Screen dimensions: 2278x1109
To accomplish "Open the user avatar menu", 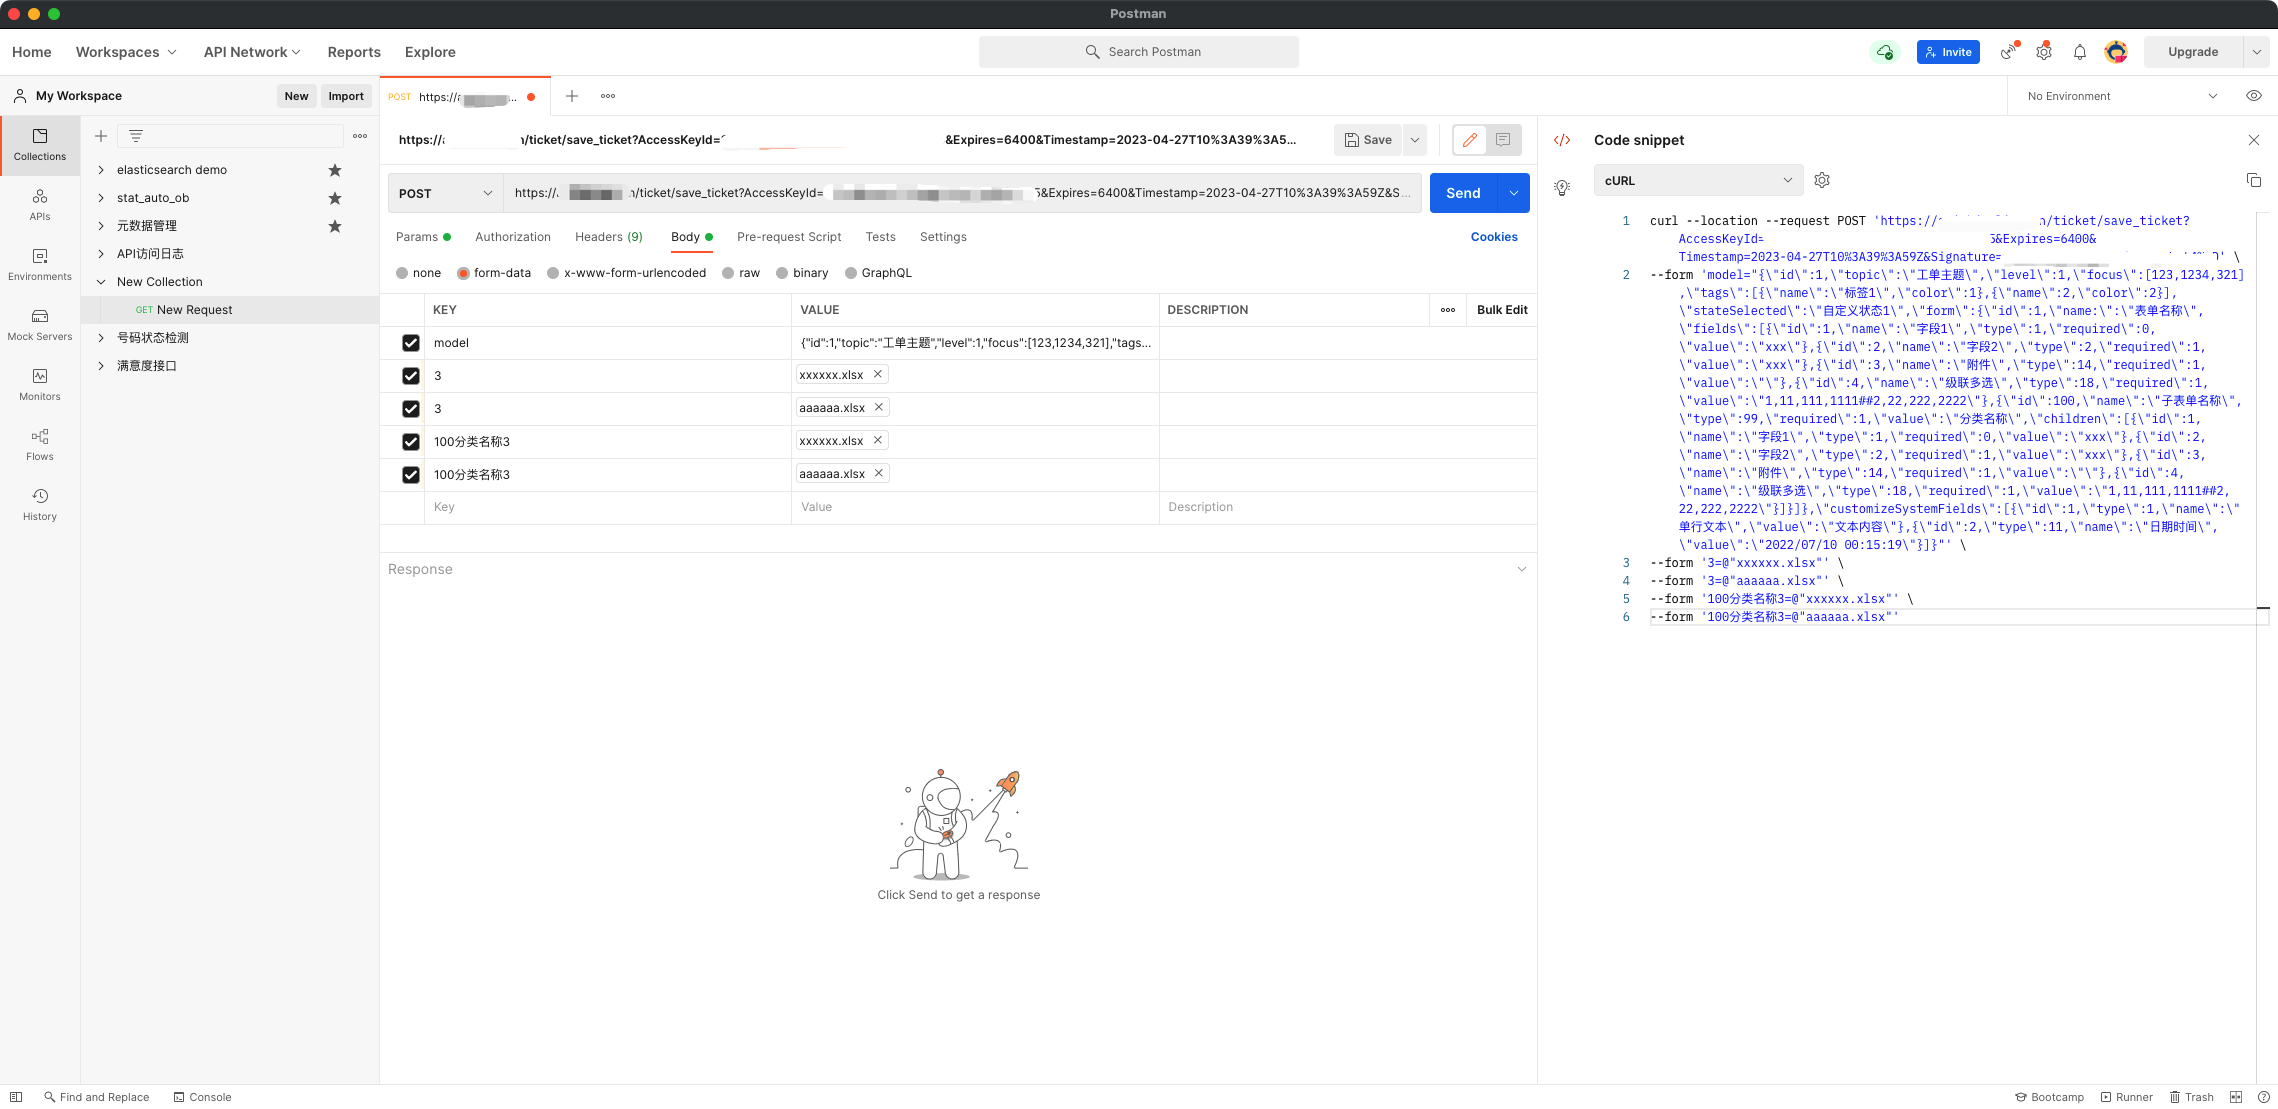I will tap(2116, 52).
